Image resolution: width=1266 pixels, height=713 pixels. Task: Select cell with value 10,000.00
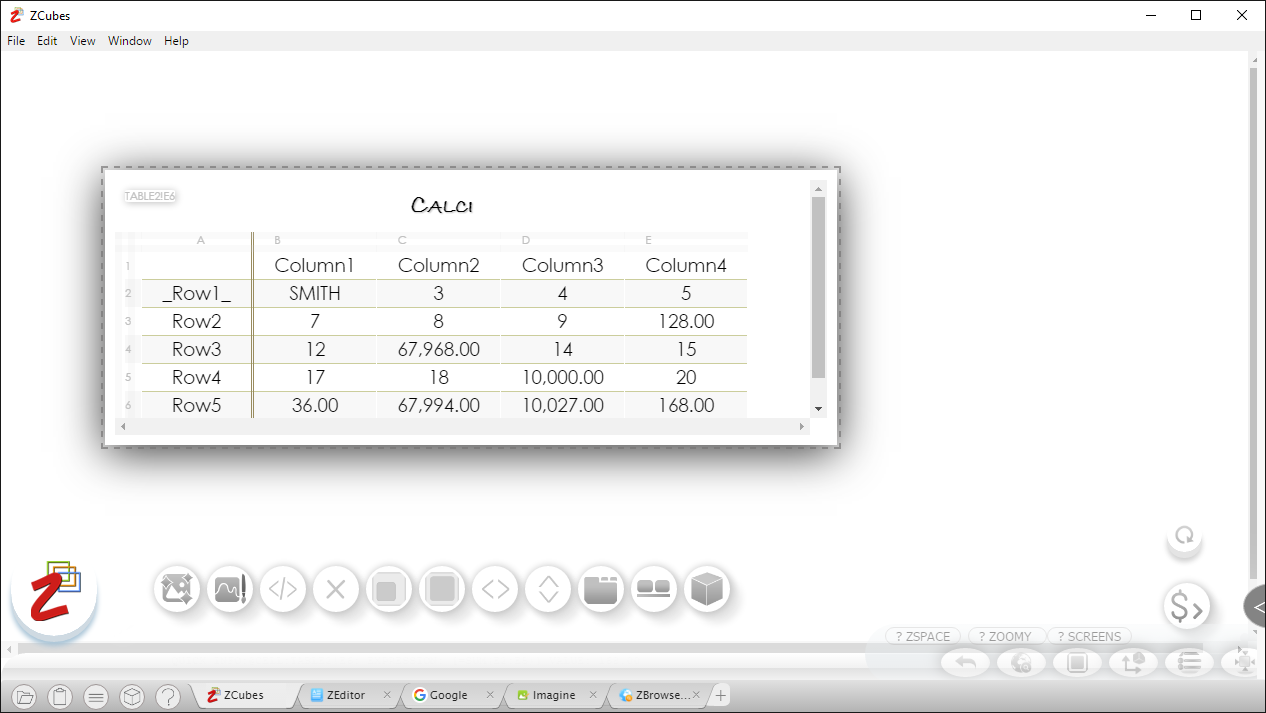coord(563,377)
